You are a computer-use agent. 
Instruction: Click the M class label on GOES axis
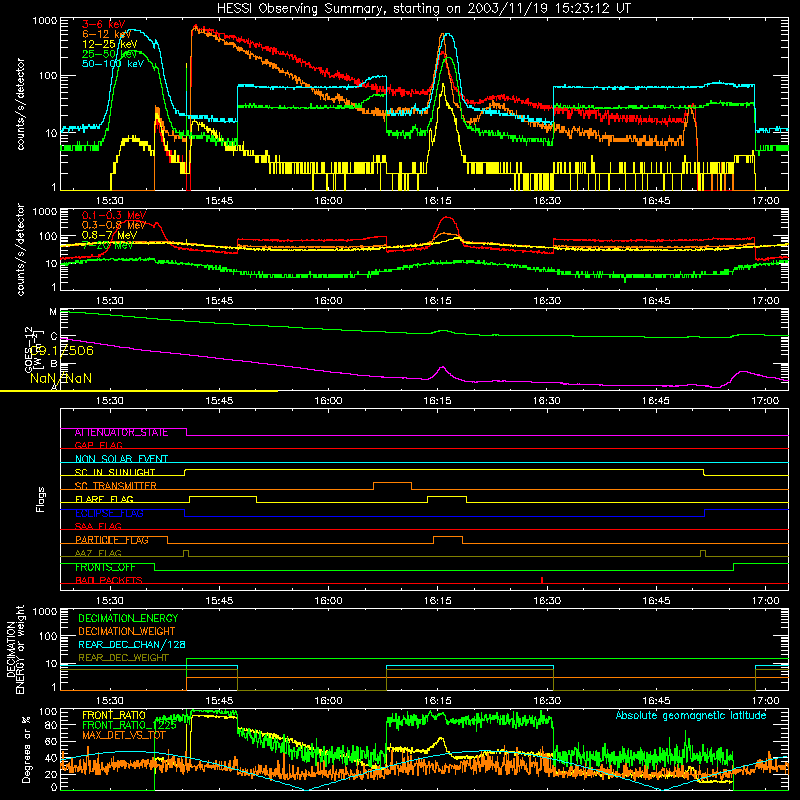tap(53, 312)
